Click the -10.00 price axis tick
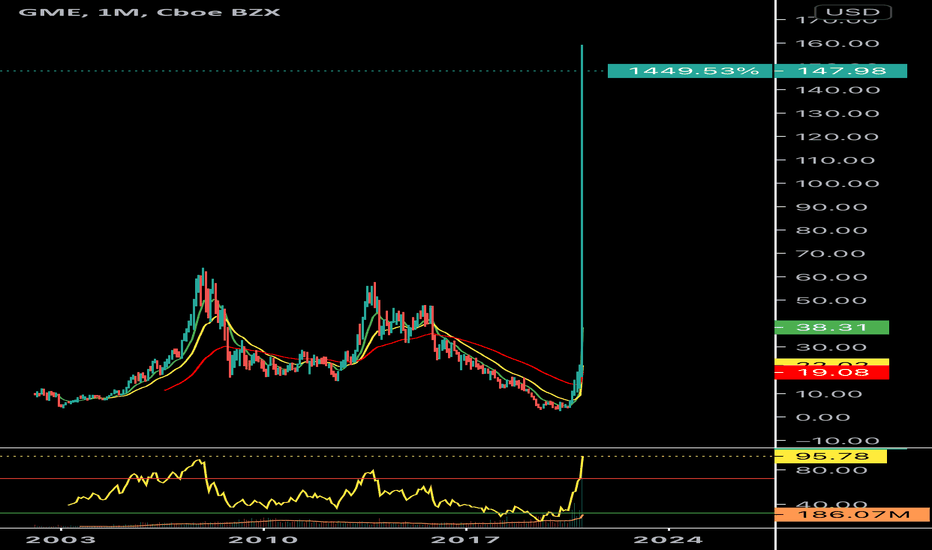 [x=837, y=441]
